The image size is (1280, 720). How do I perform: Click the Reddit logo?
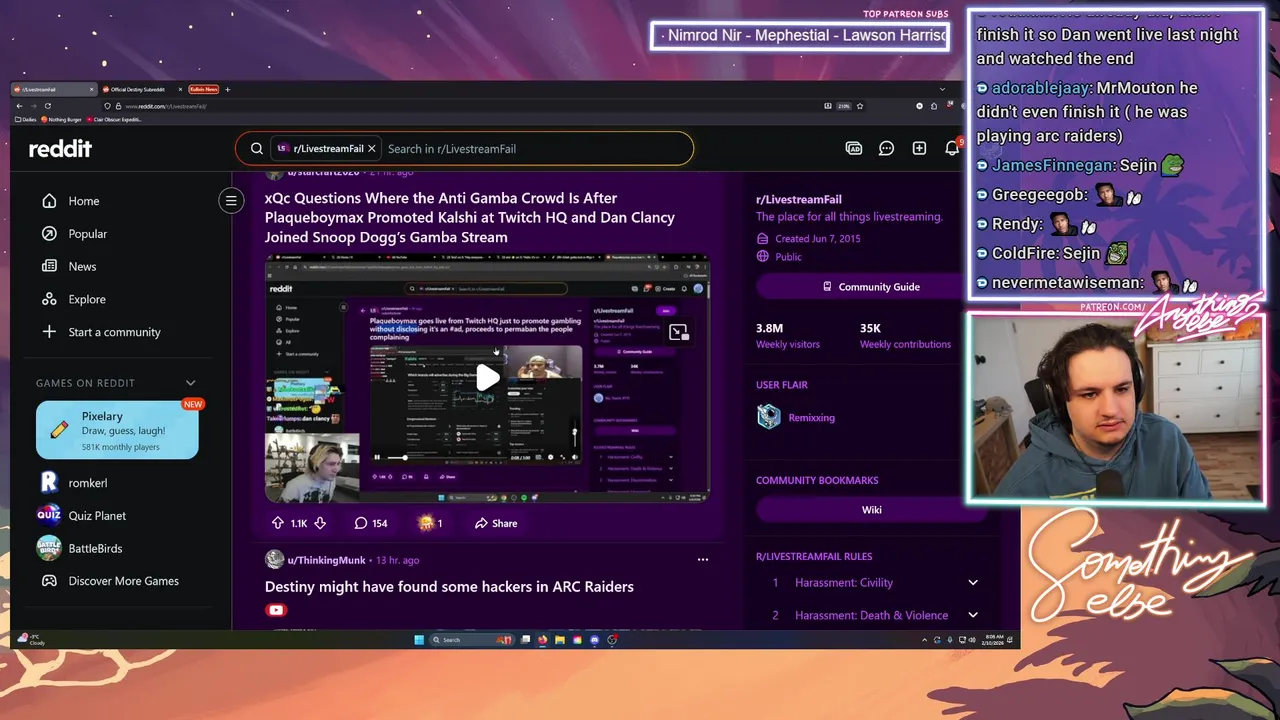60,148
